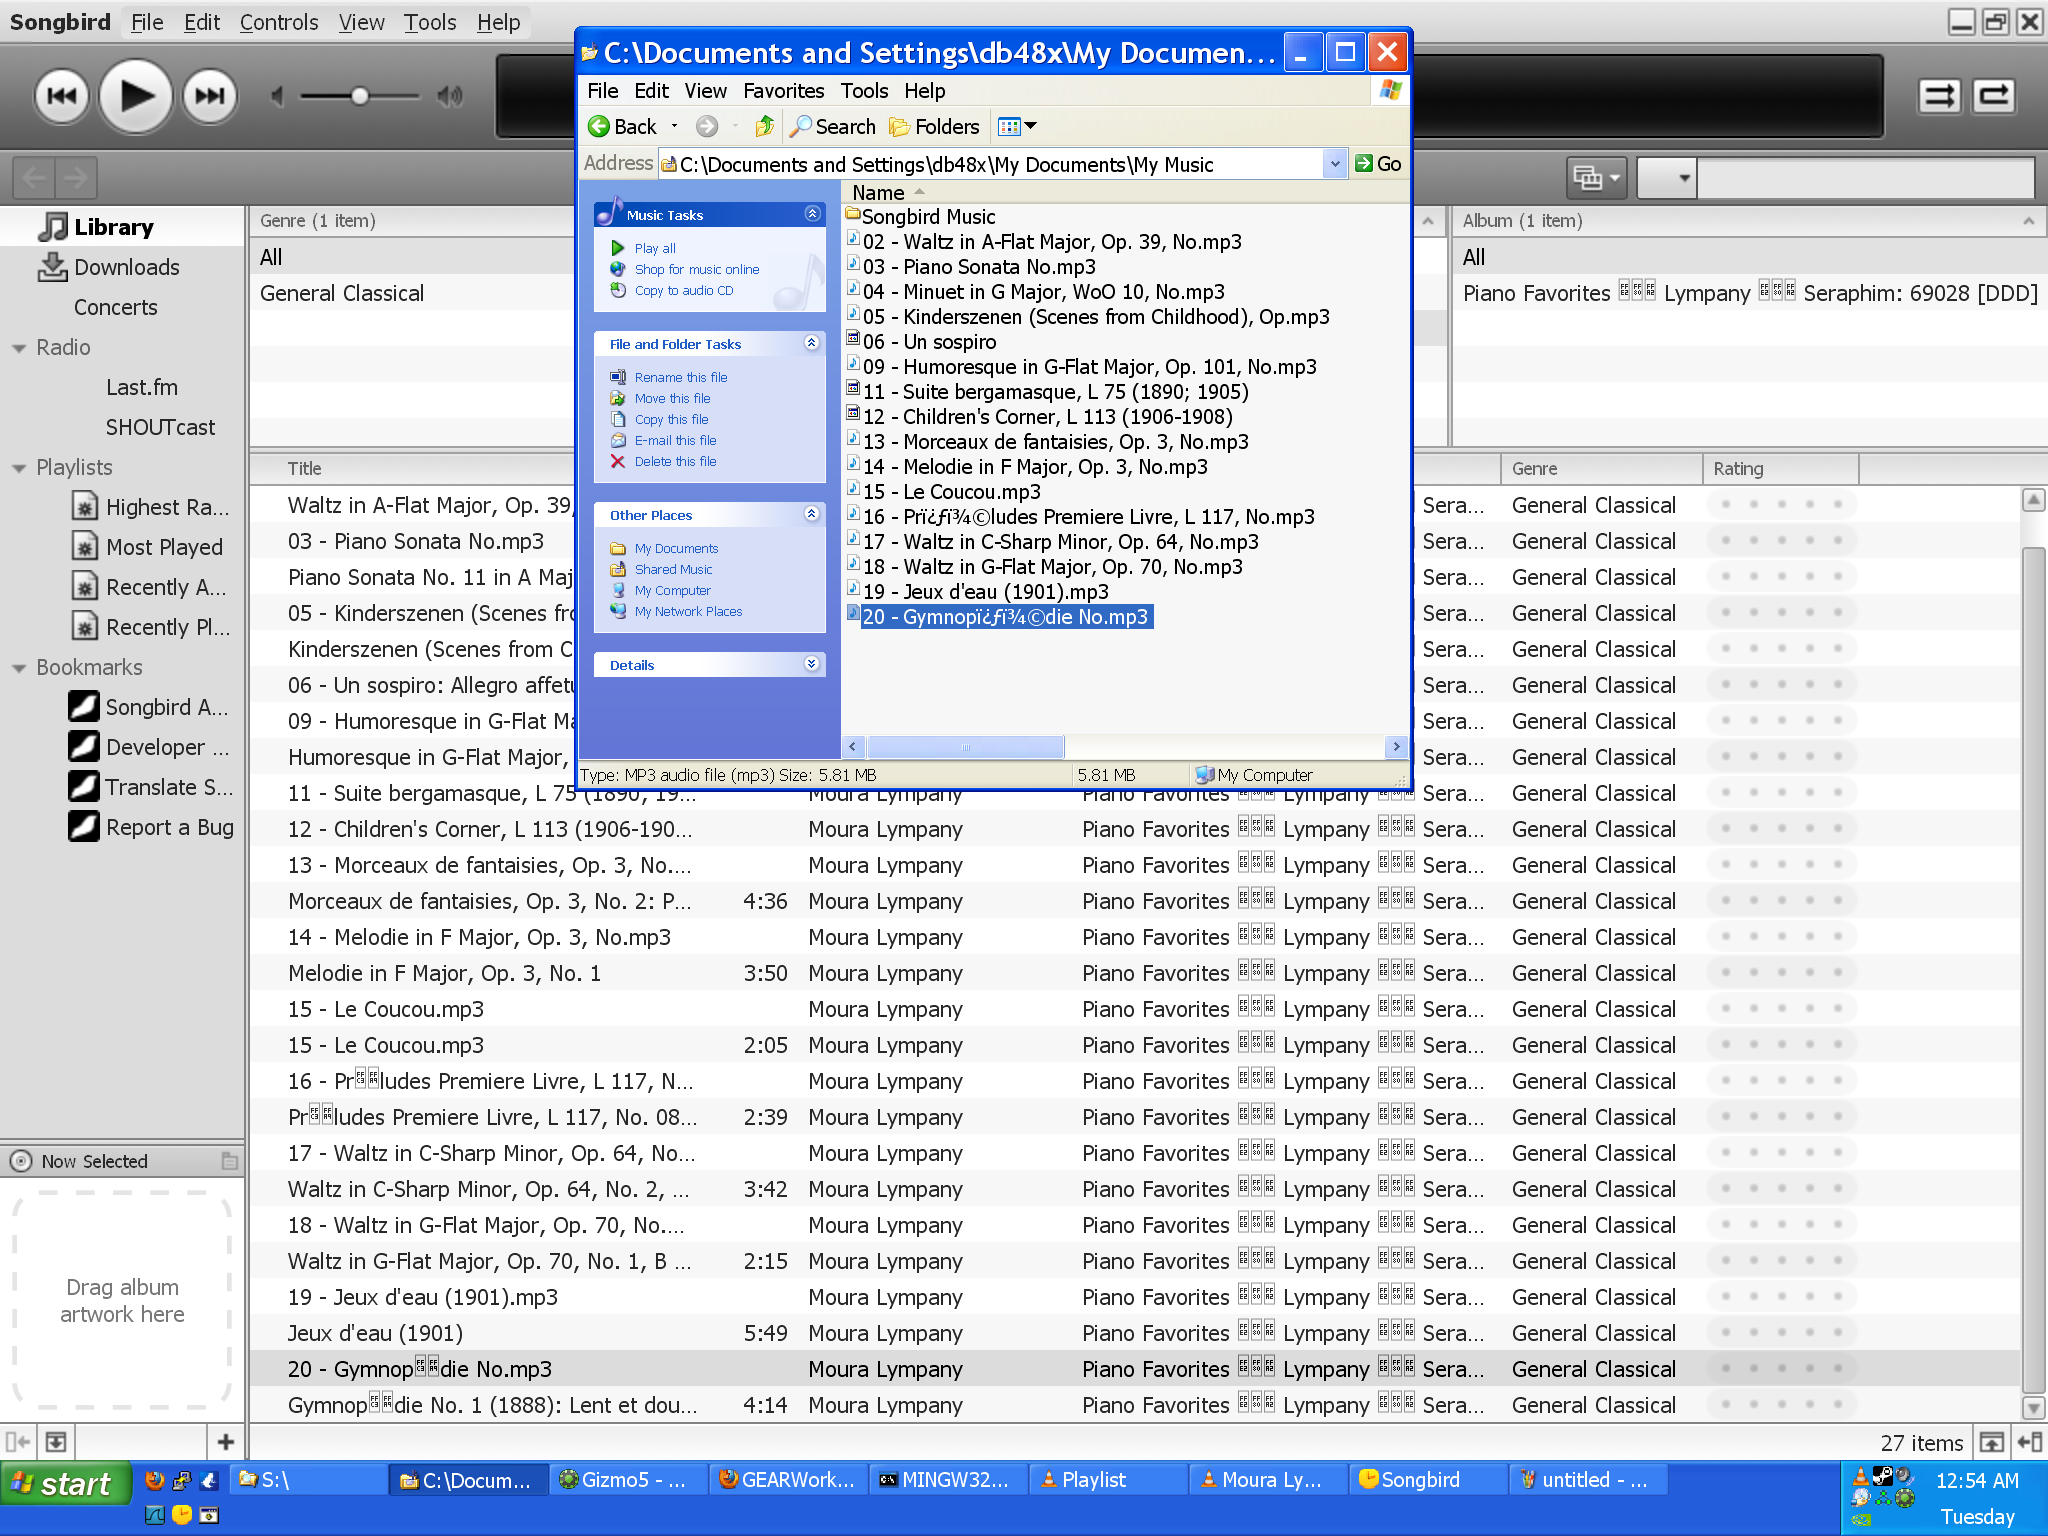Open Explorer File menu
The image size is (2048, 1536).
[602, 91]
